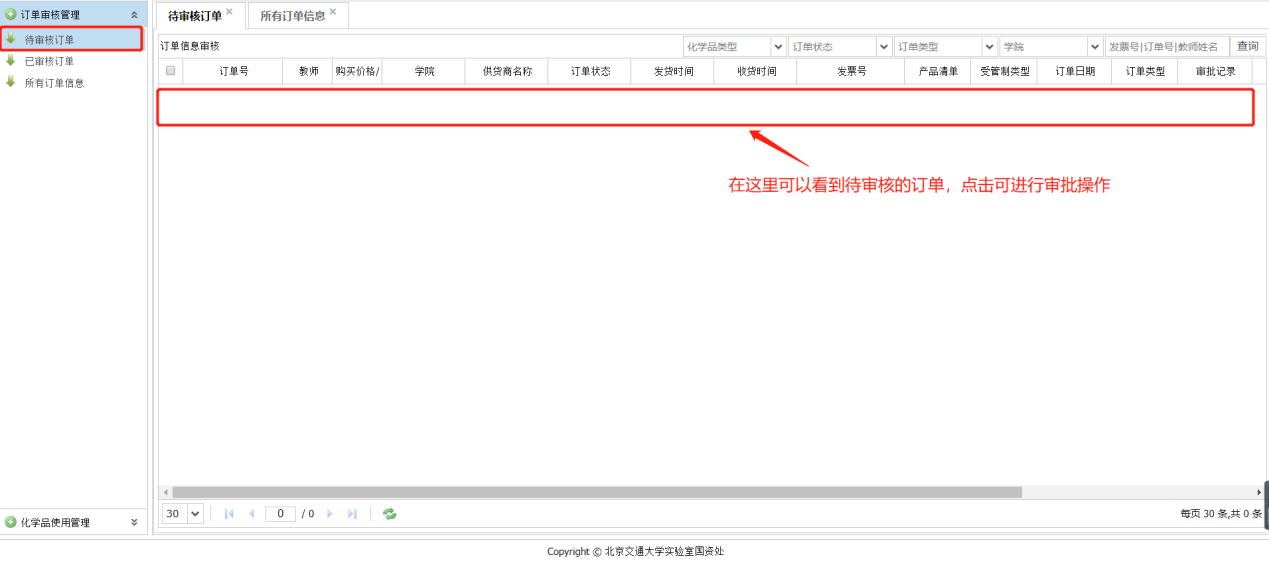Click the 查询 search button
This screenshot has width=1269, height=563.
click(x=1247, y=47)
